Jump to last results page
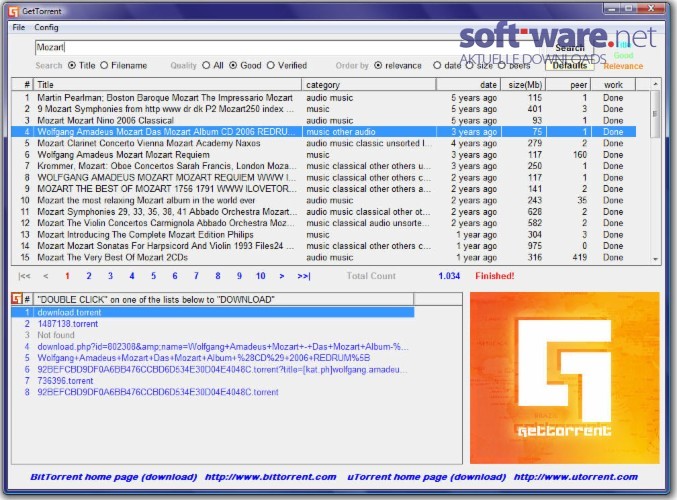 point(304,276)
